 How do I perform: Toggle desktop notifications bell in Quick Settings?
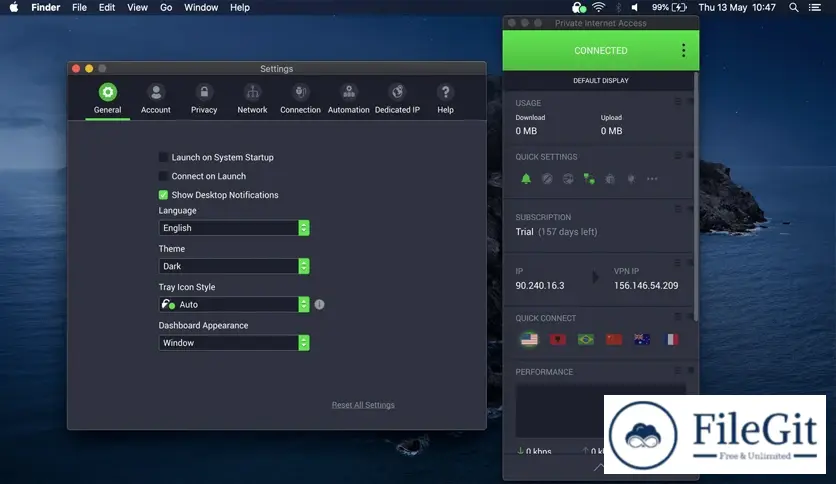pyautogui.click(x=526, y=179)
